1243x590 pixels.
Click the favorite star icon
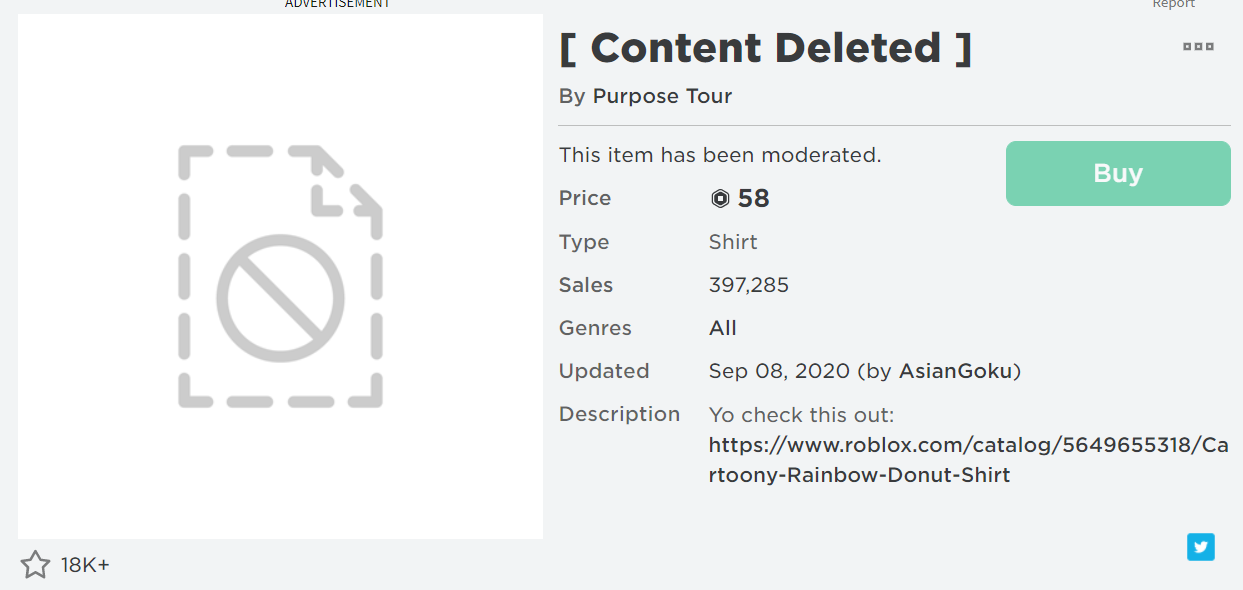[x=35, y=565]
